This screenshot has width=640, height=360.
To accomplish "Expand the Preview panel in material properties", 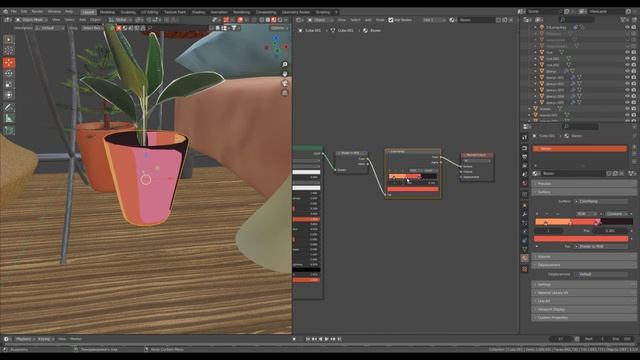I will click(x=583, y=184).
